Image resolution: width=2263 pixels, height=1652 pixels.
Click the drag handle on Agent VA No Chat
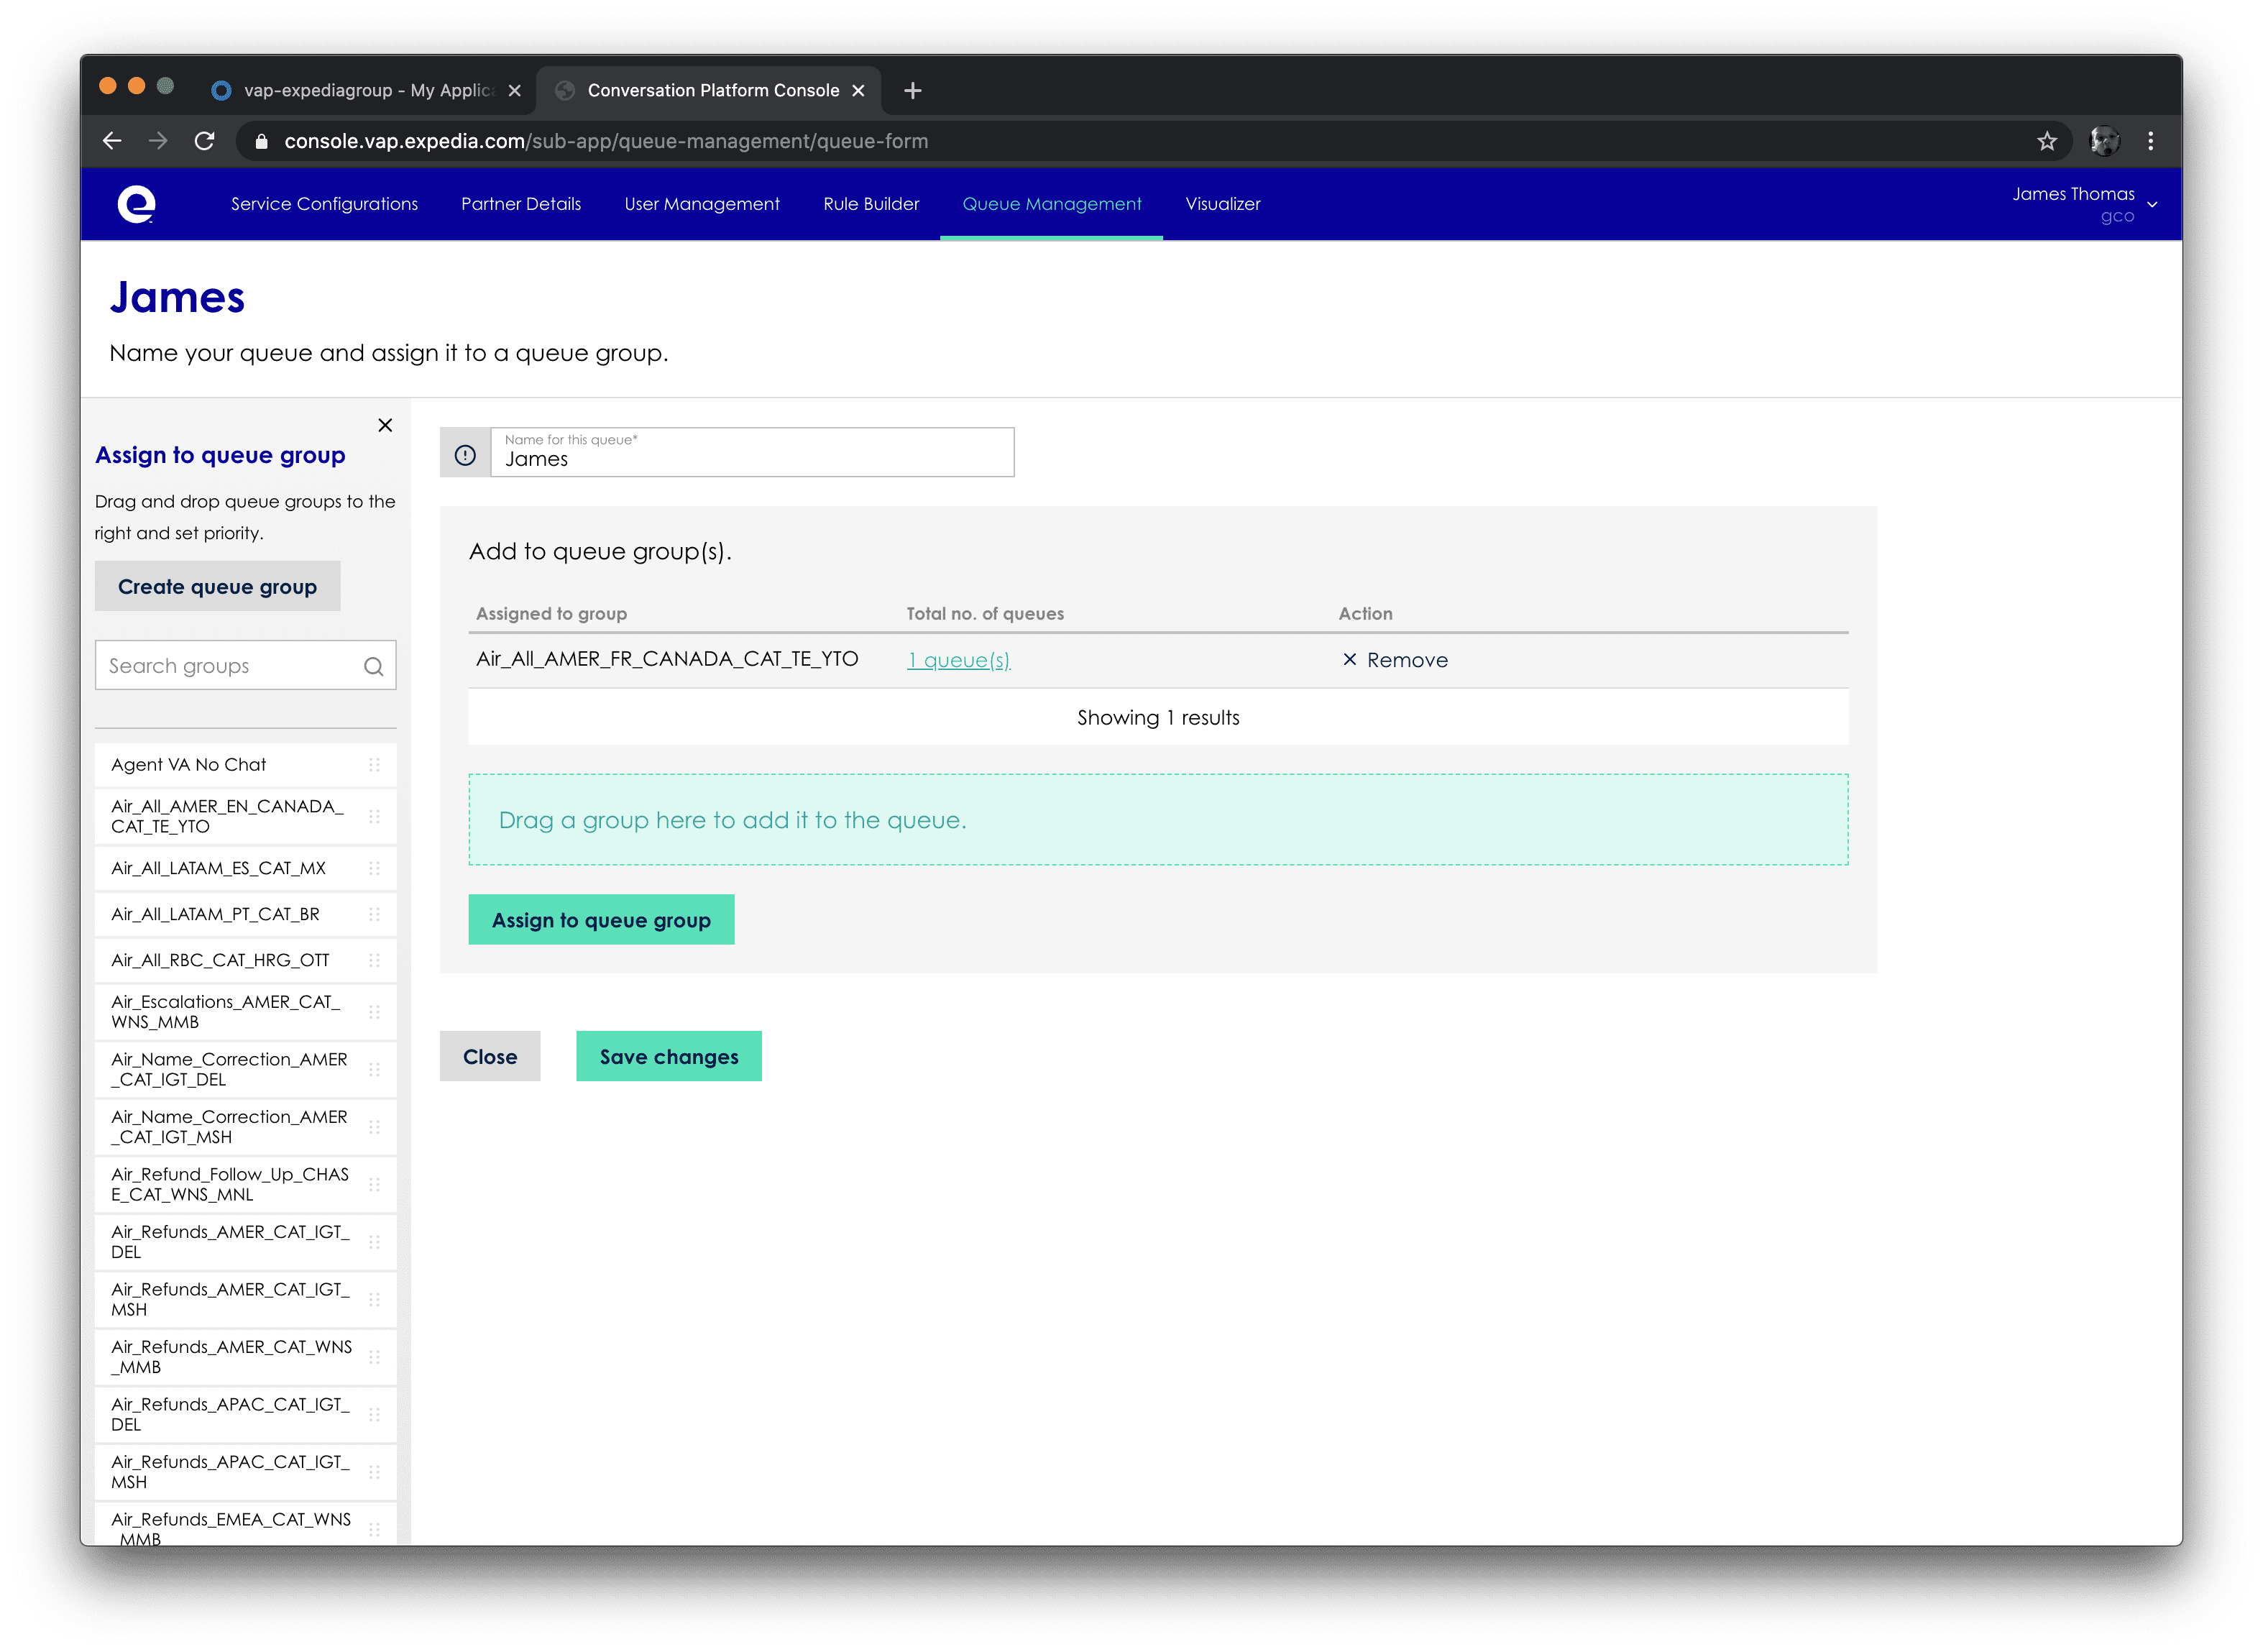(x=376, y=765)
